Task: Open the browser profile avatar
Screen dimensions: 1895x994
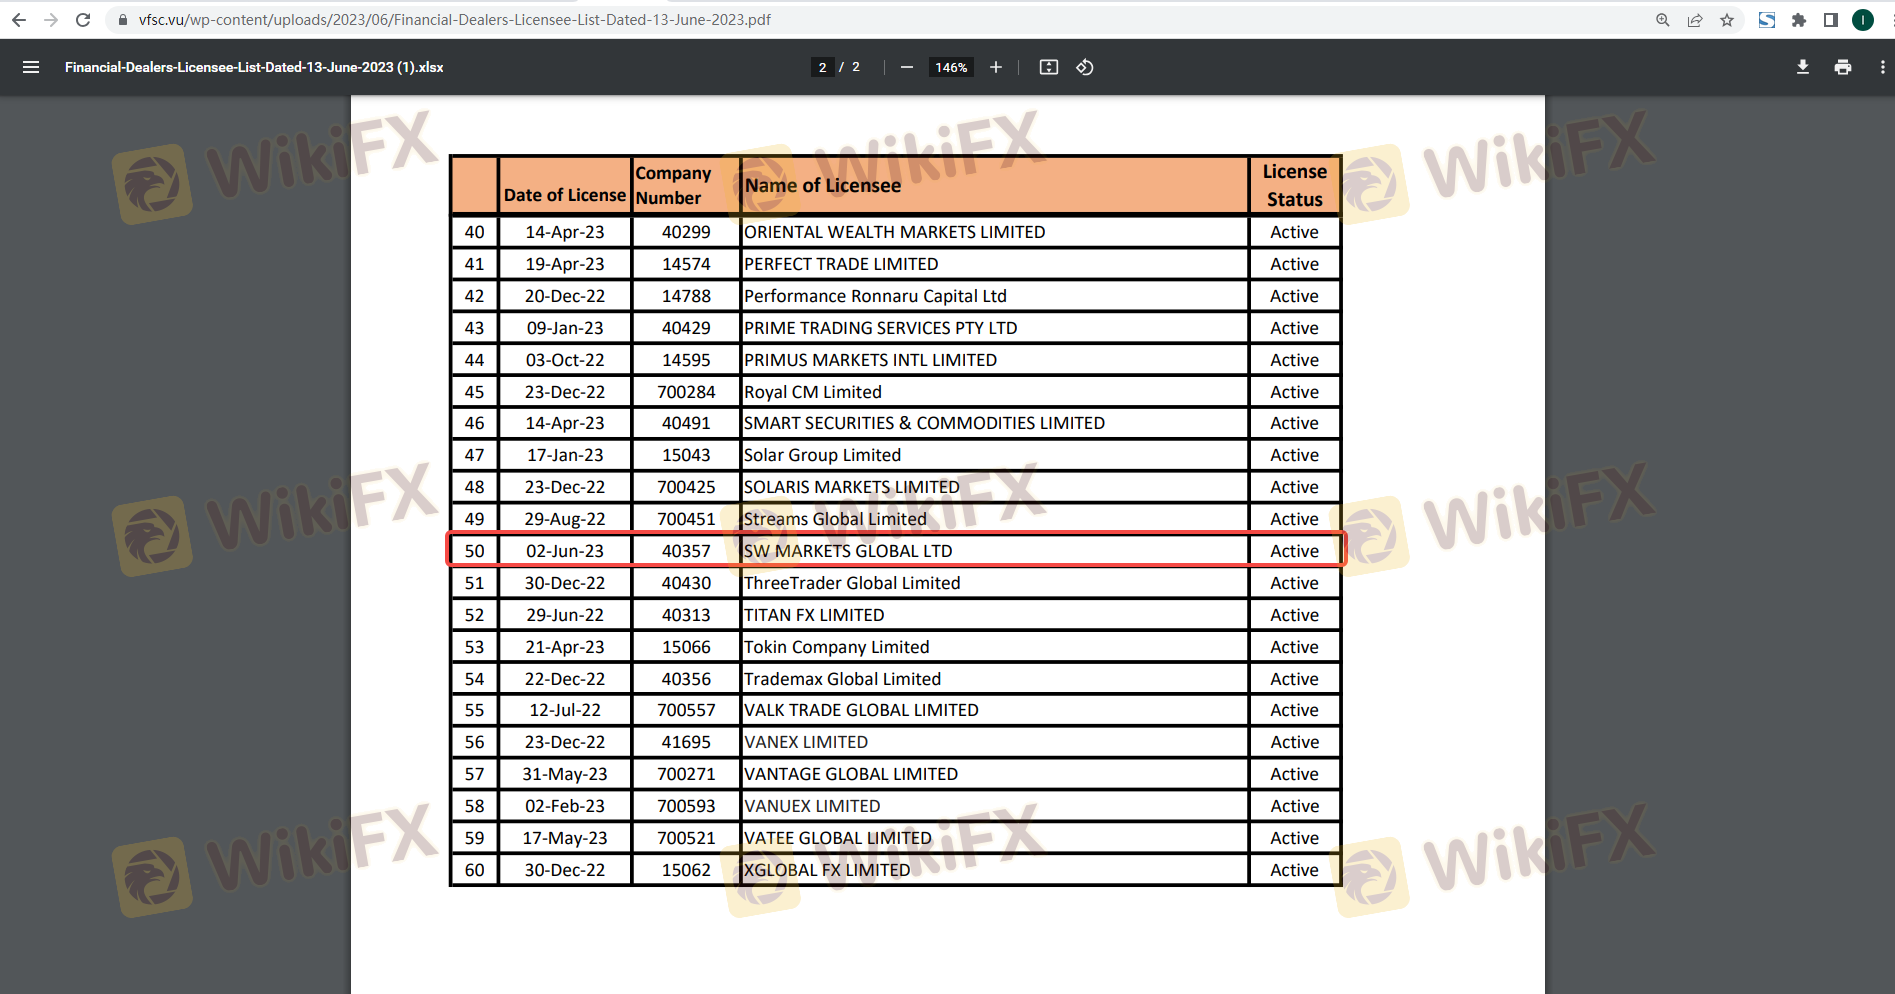Action: pyautogui.click(x=1863, y=20)
